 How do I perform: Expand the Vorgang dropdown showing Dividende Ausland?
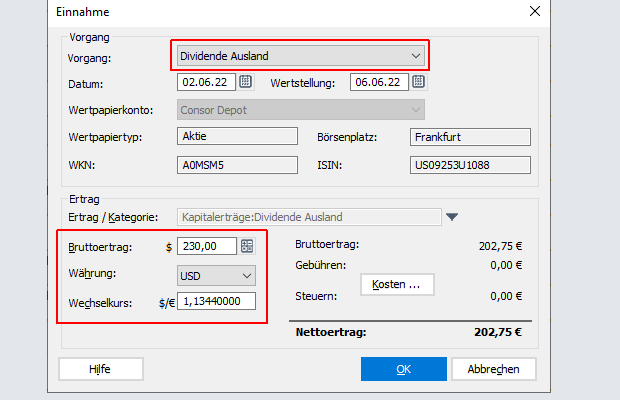[x=301, y=56]
